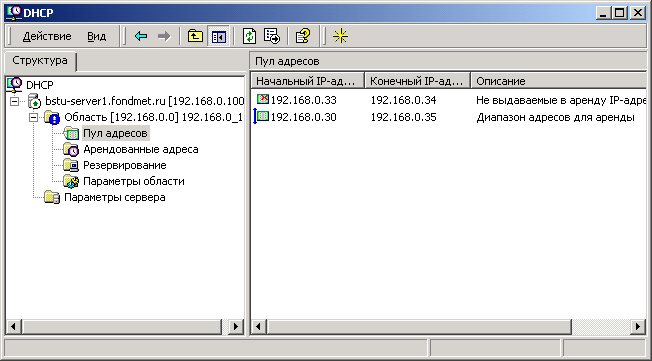Click the Back arrow toolbar icon
652x361 pixels.
(141, 37)
